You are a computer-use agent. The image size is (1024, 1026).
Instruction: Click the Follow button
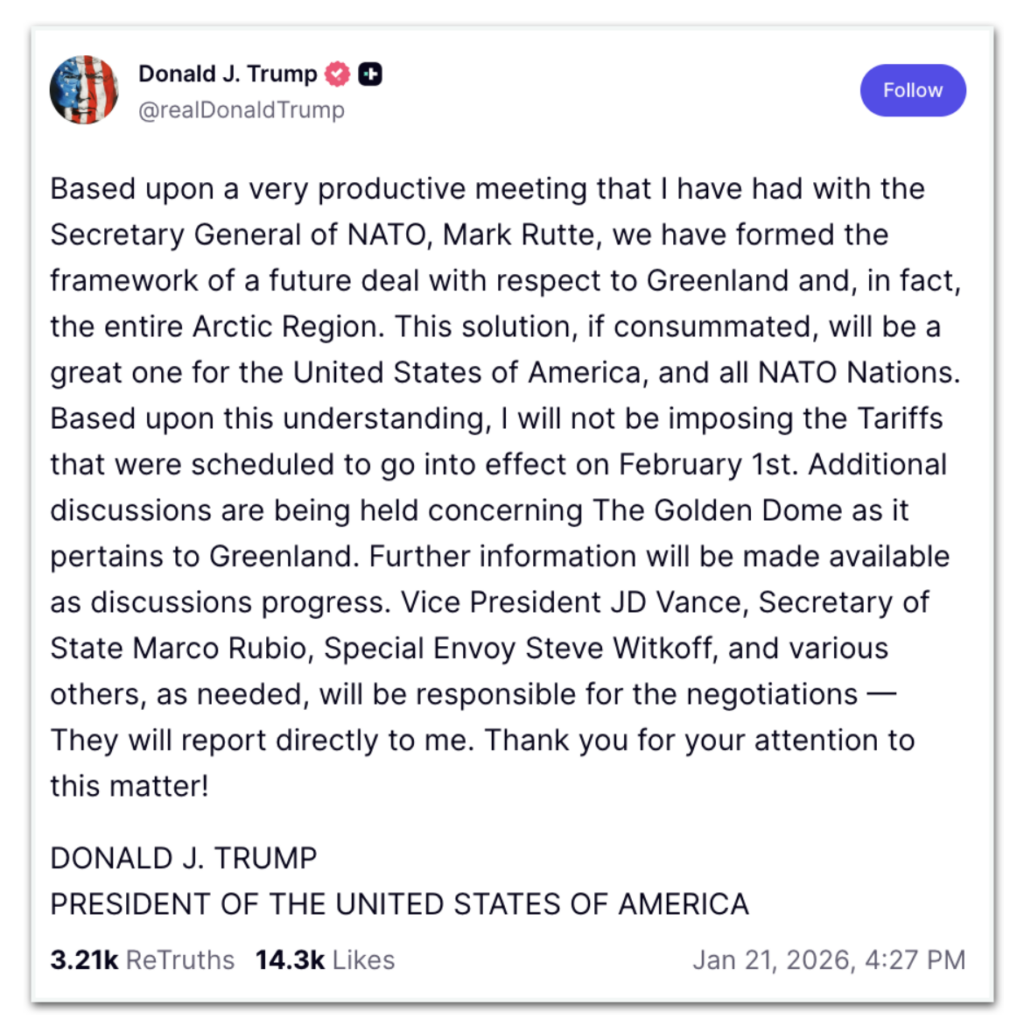pyautogui.click(x=912, y=90)
